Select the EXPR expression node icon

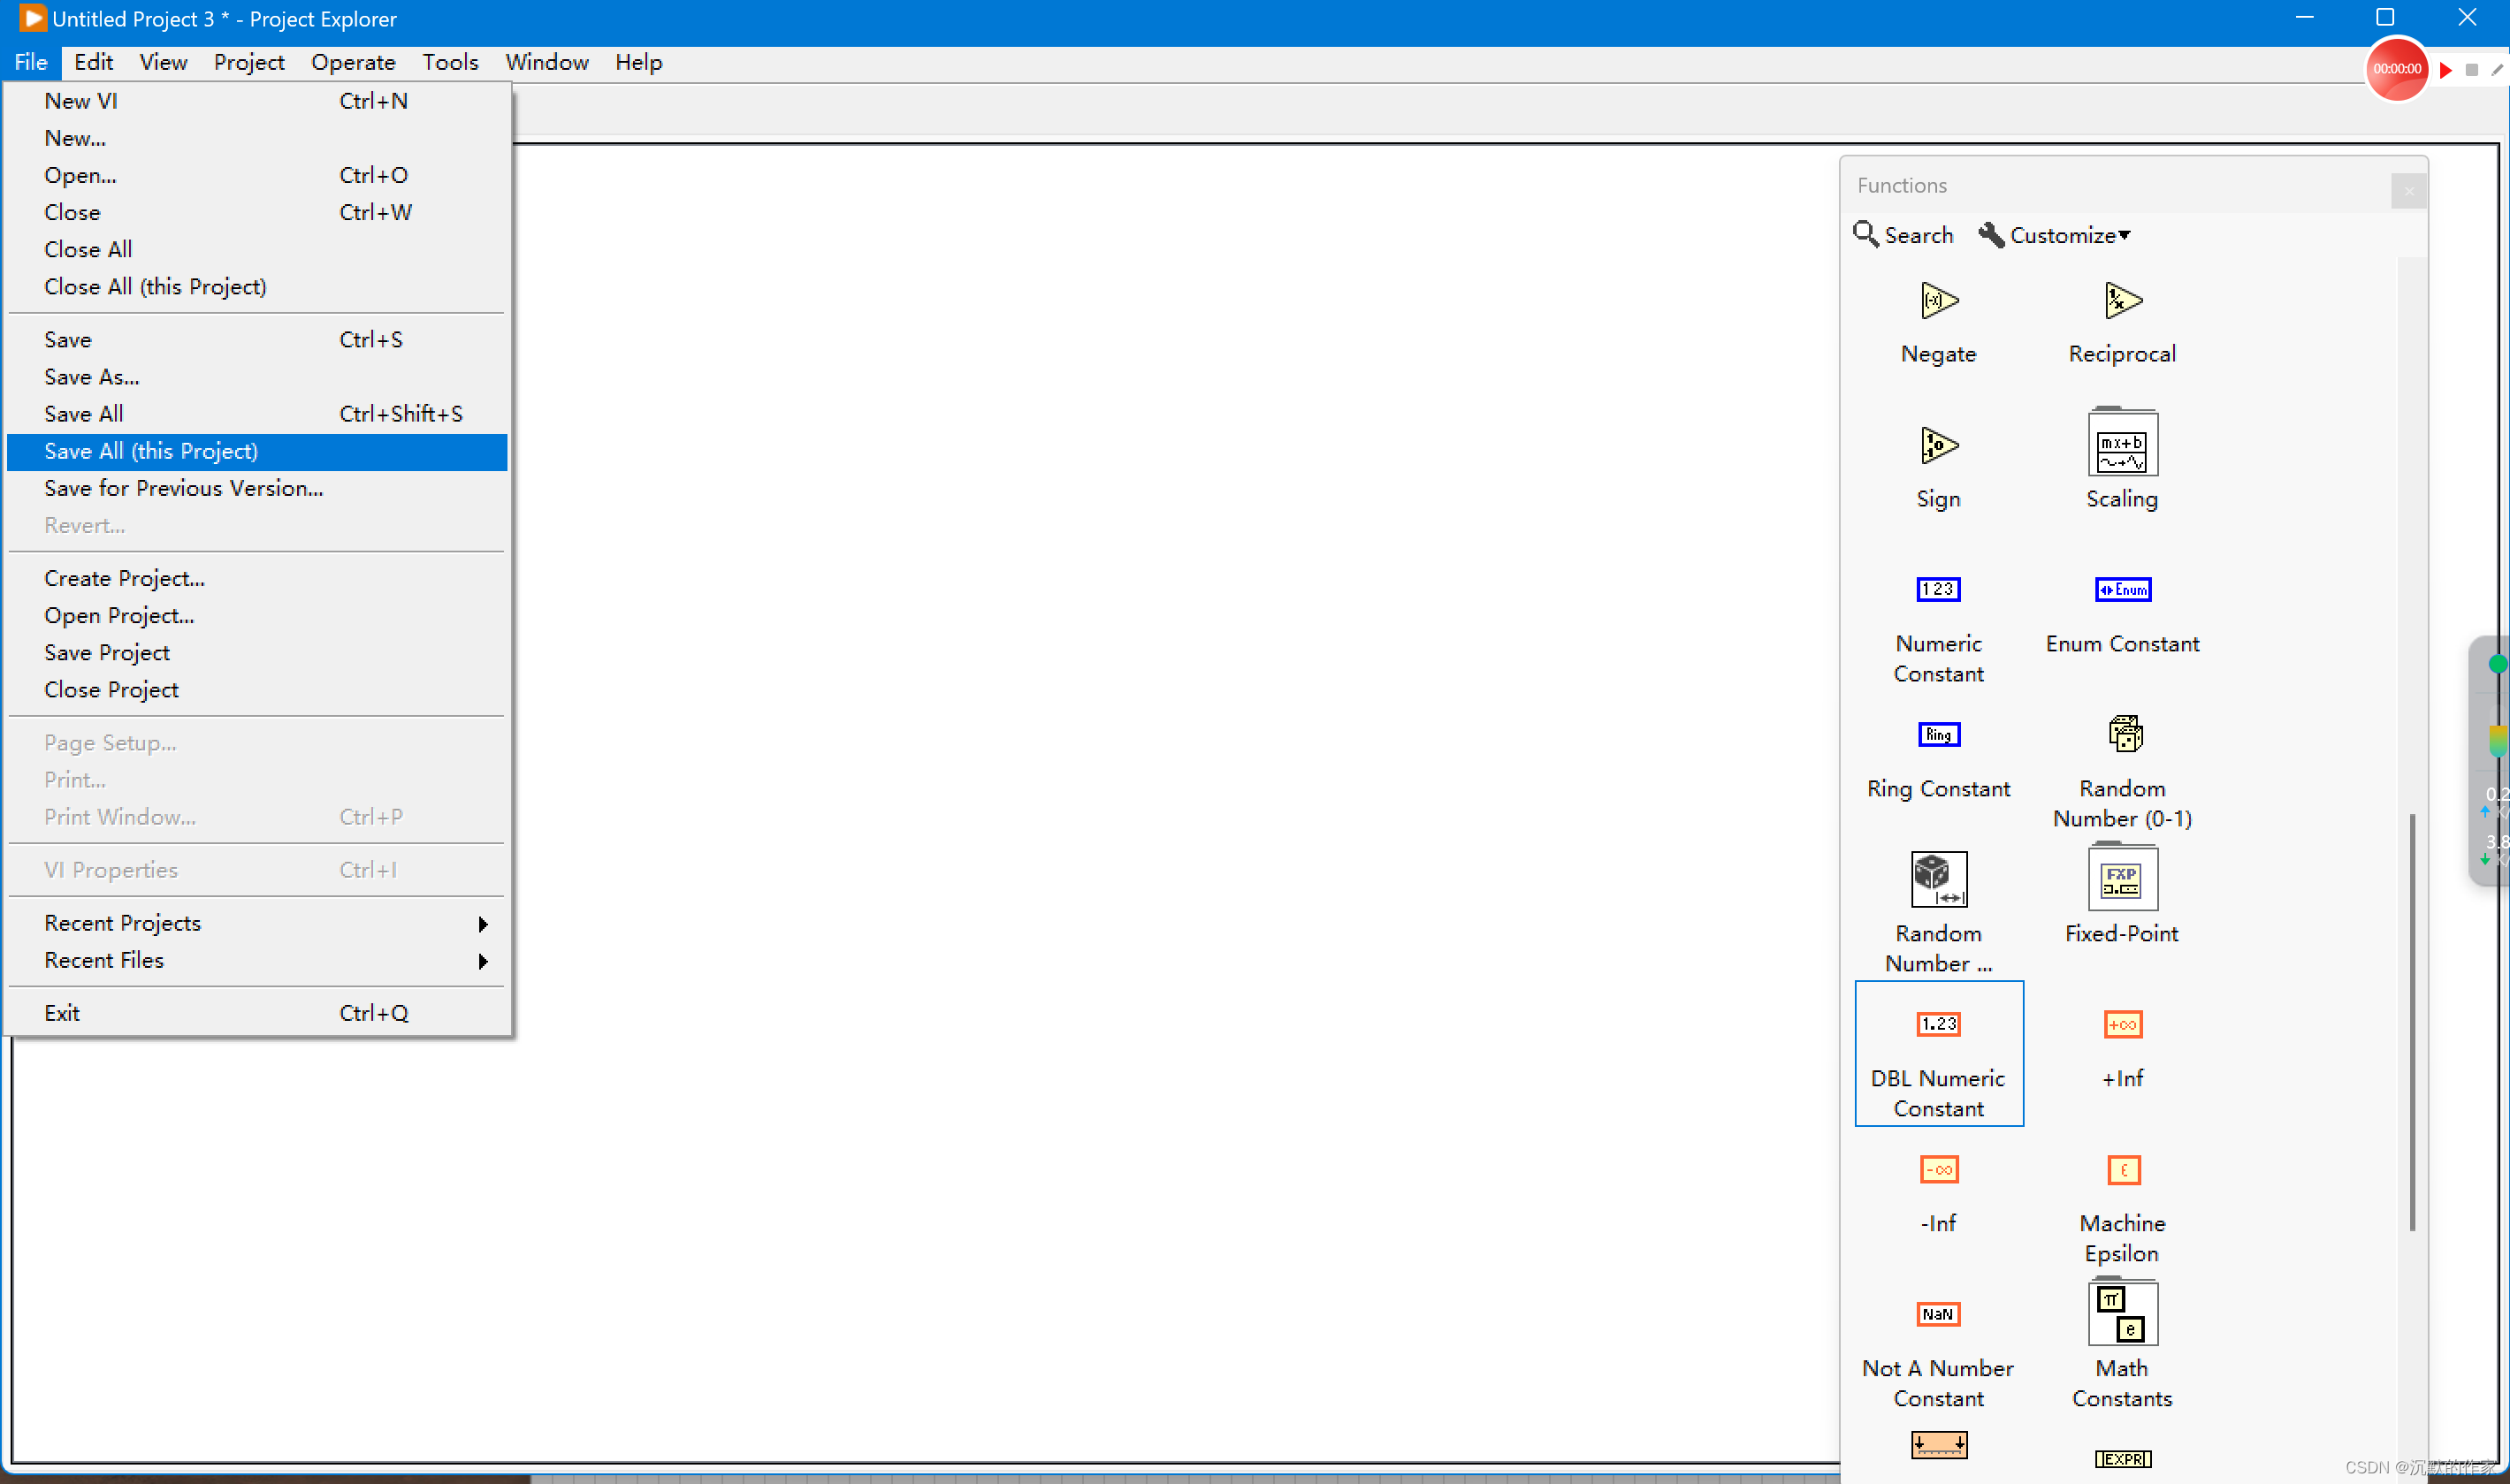2122,1459
